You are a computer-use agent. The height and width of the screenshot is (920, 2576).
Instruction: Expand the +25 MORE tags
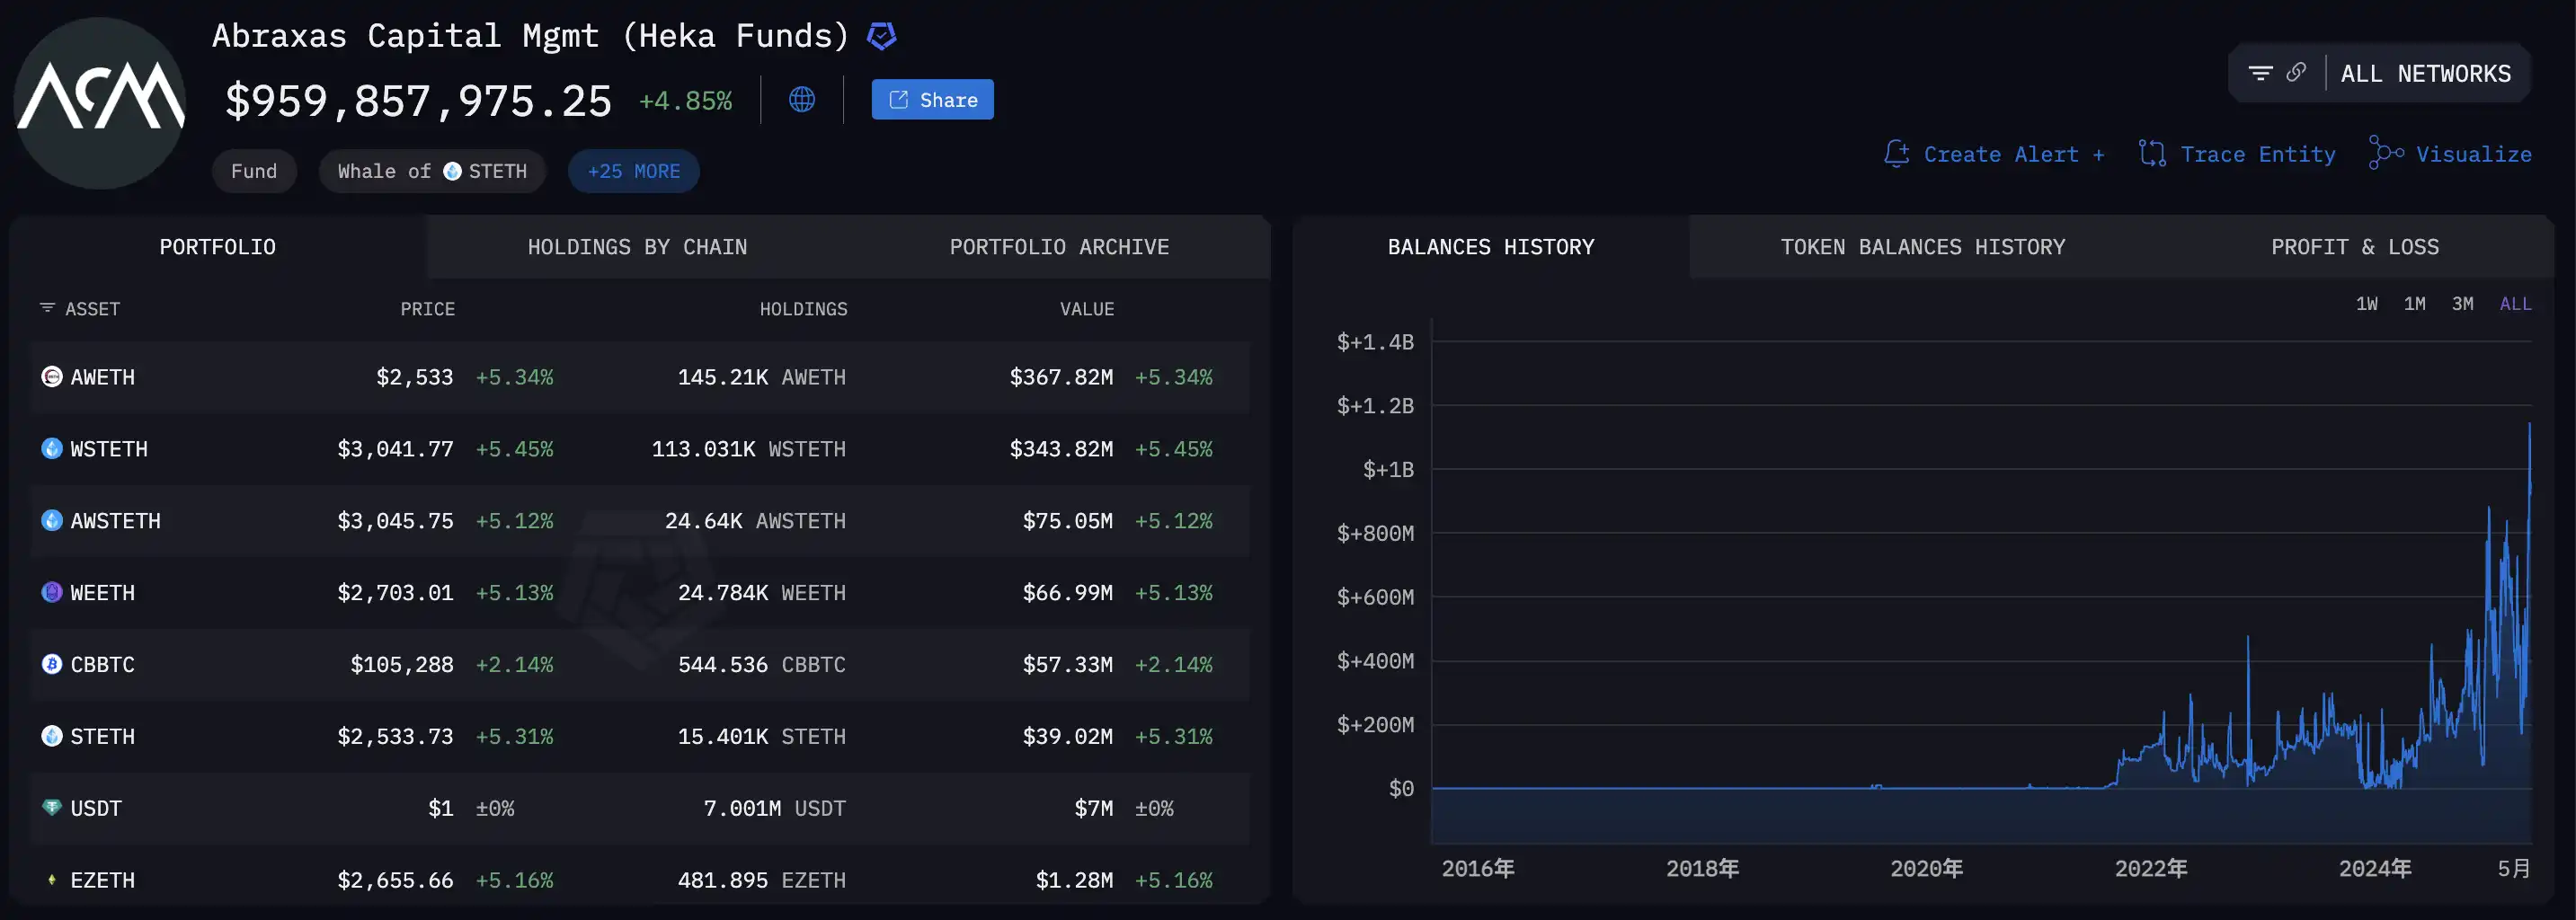[x=633, y=171]
